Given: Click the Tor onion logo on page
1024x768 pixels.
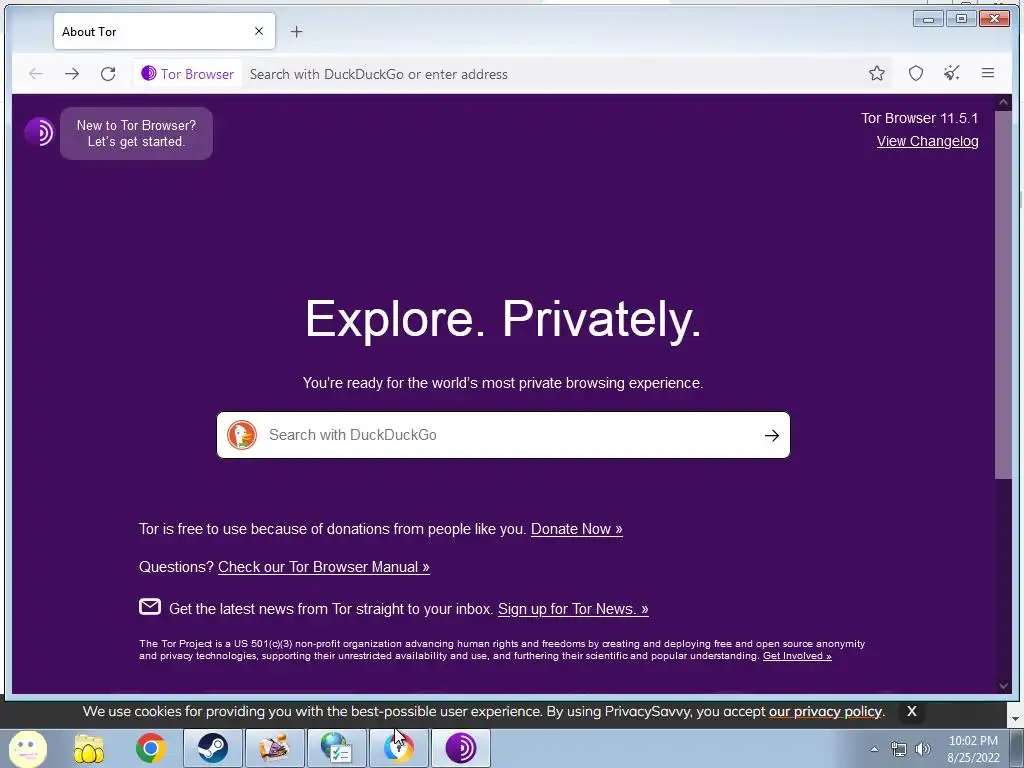Looking at the screenshot, I should coord(39,133).
